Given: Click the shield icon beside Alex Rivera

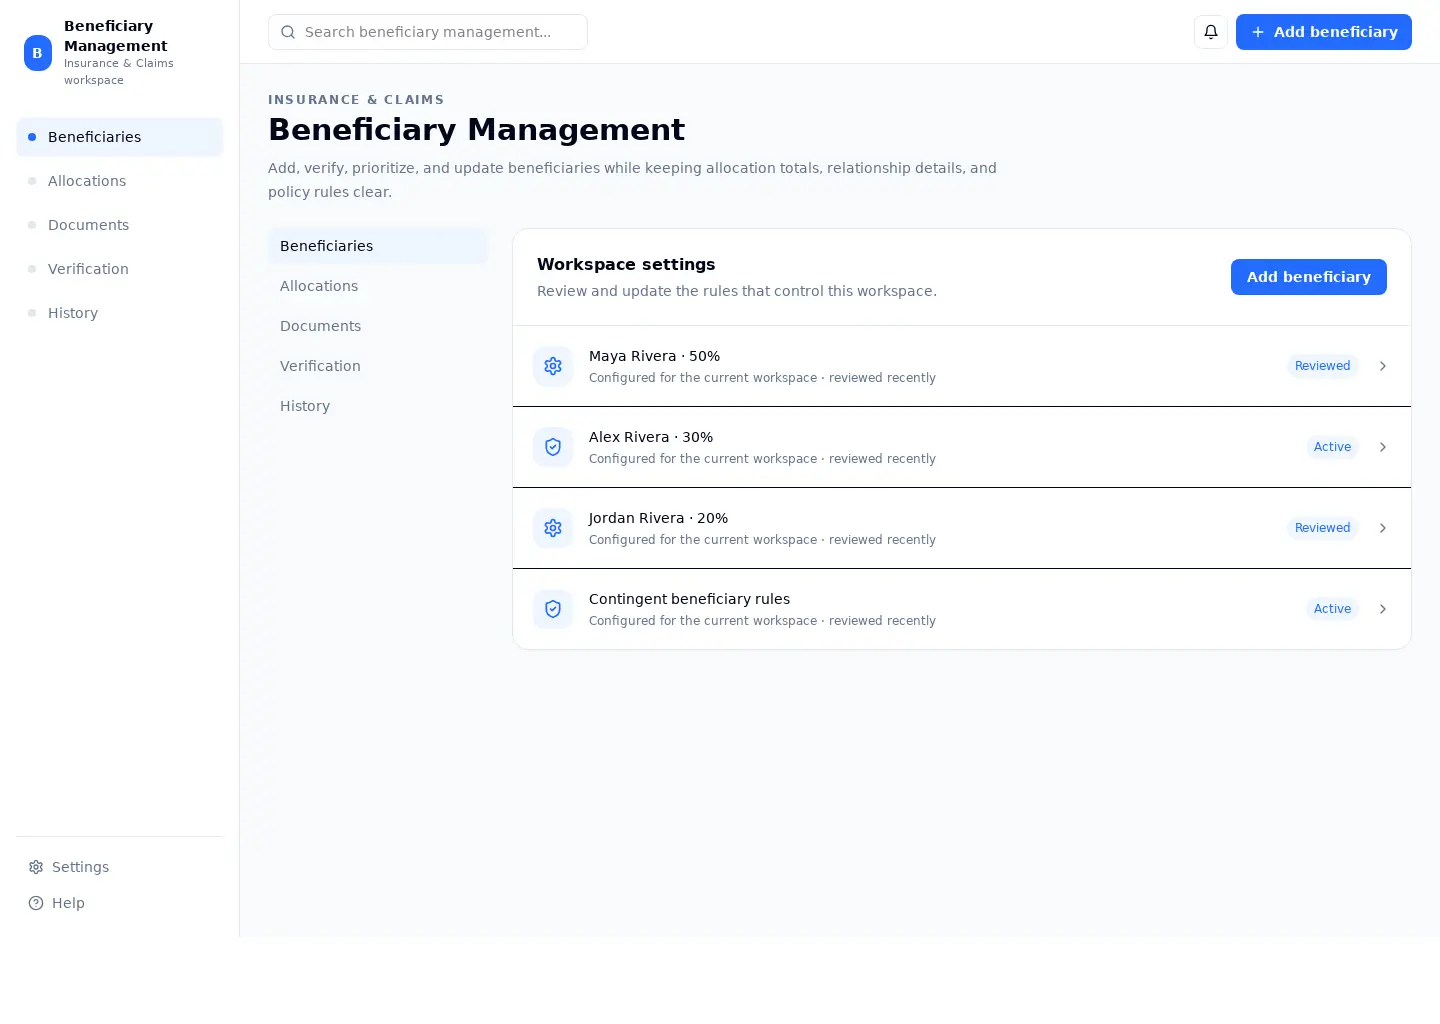Looking at the screenshot, I should [x=553, y=447].
